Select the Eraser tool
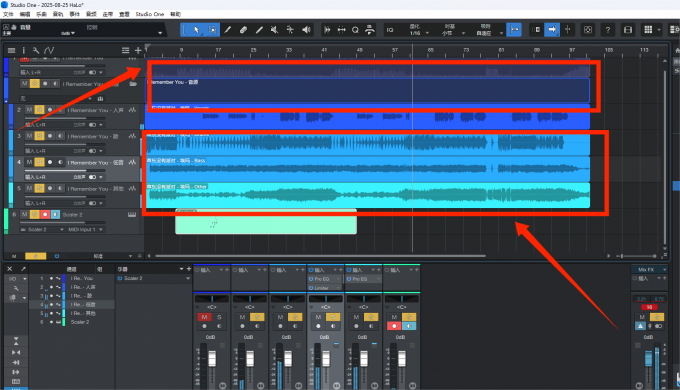 click(243, 29)
